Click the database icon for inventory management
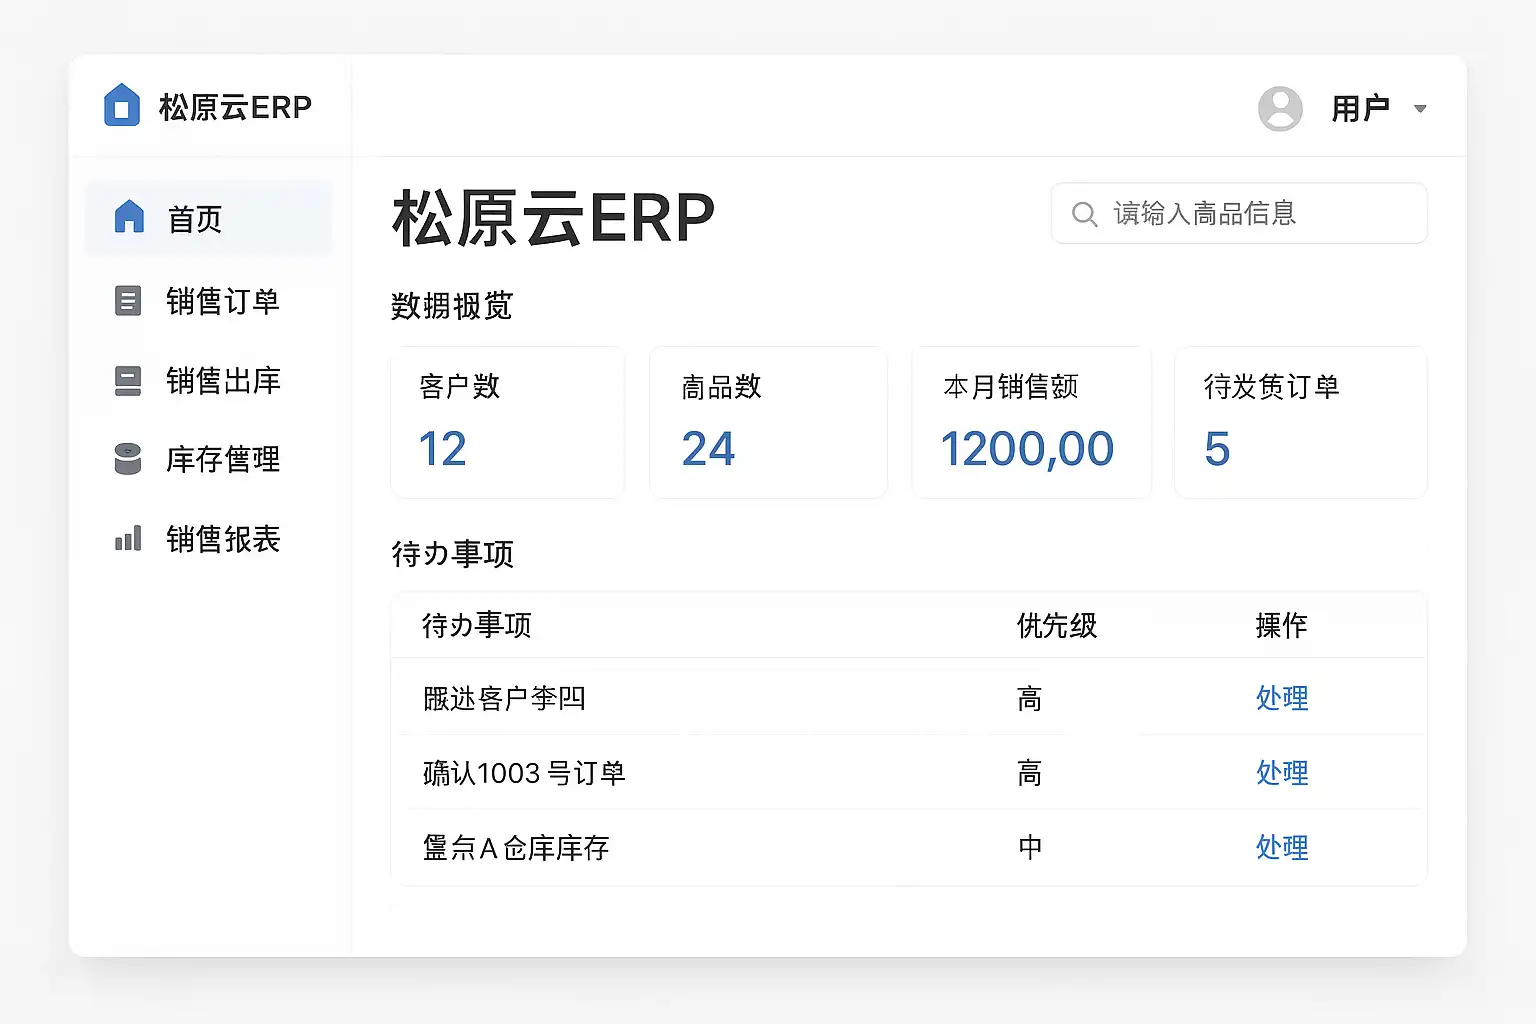 pos(128,459)
